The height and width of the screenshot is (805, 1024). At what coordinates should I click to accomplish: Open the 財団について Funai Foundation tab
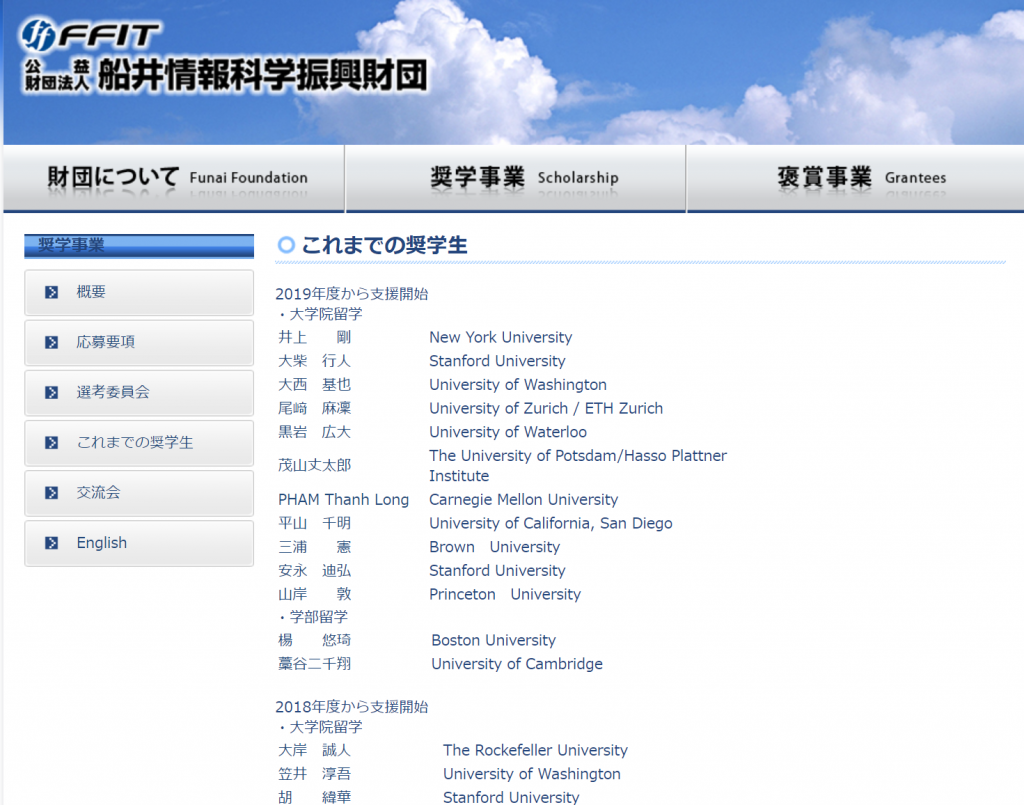coord(176,178)
